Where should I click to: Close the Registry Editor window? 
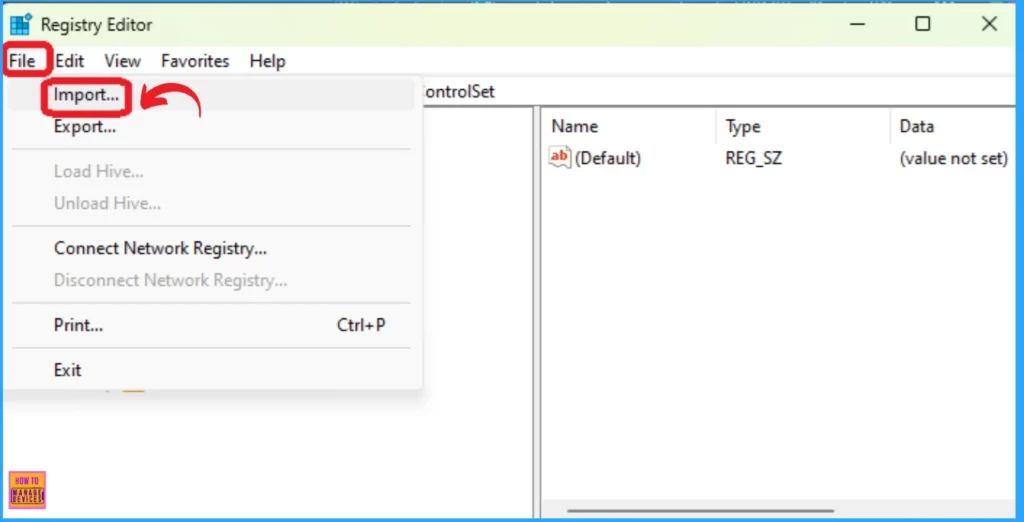click(x=989, y=25)
